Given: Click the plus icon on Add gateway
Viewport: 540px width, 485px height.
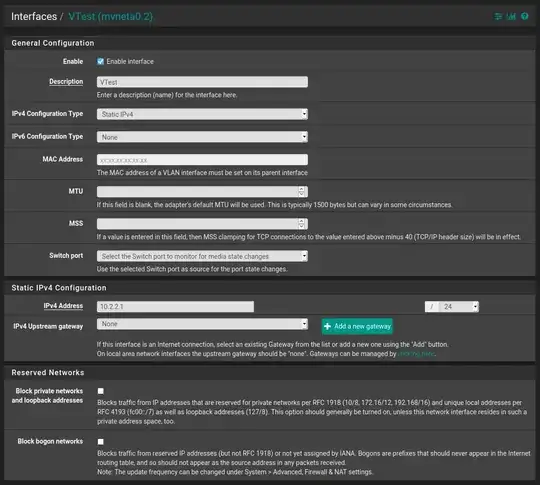Looking at the screenshot, I should [x=328, y=326].
